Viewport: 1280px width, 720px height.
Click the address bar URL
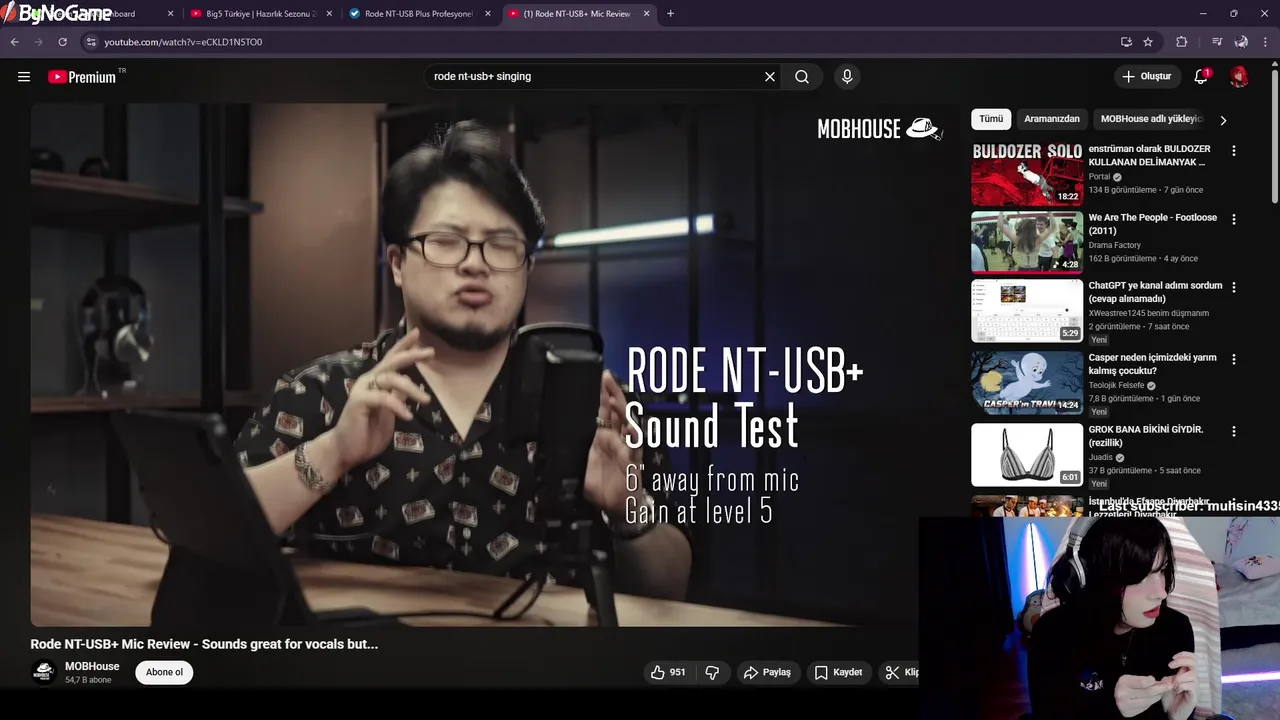coord(183,42)
